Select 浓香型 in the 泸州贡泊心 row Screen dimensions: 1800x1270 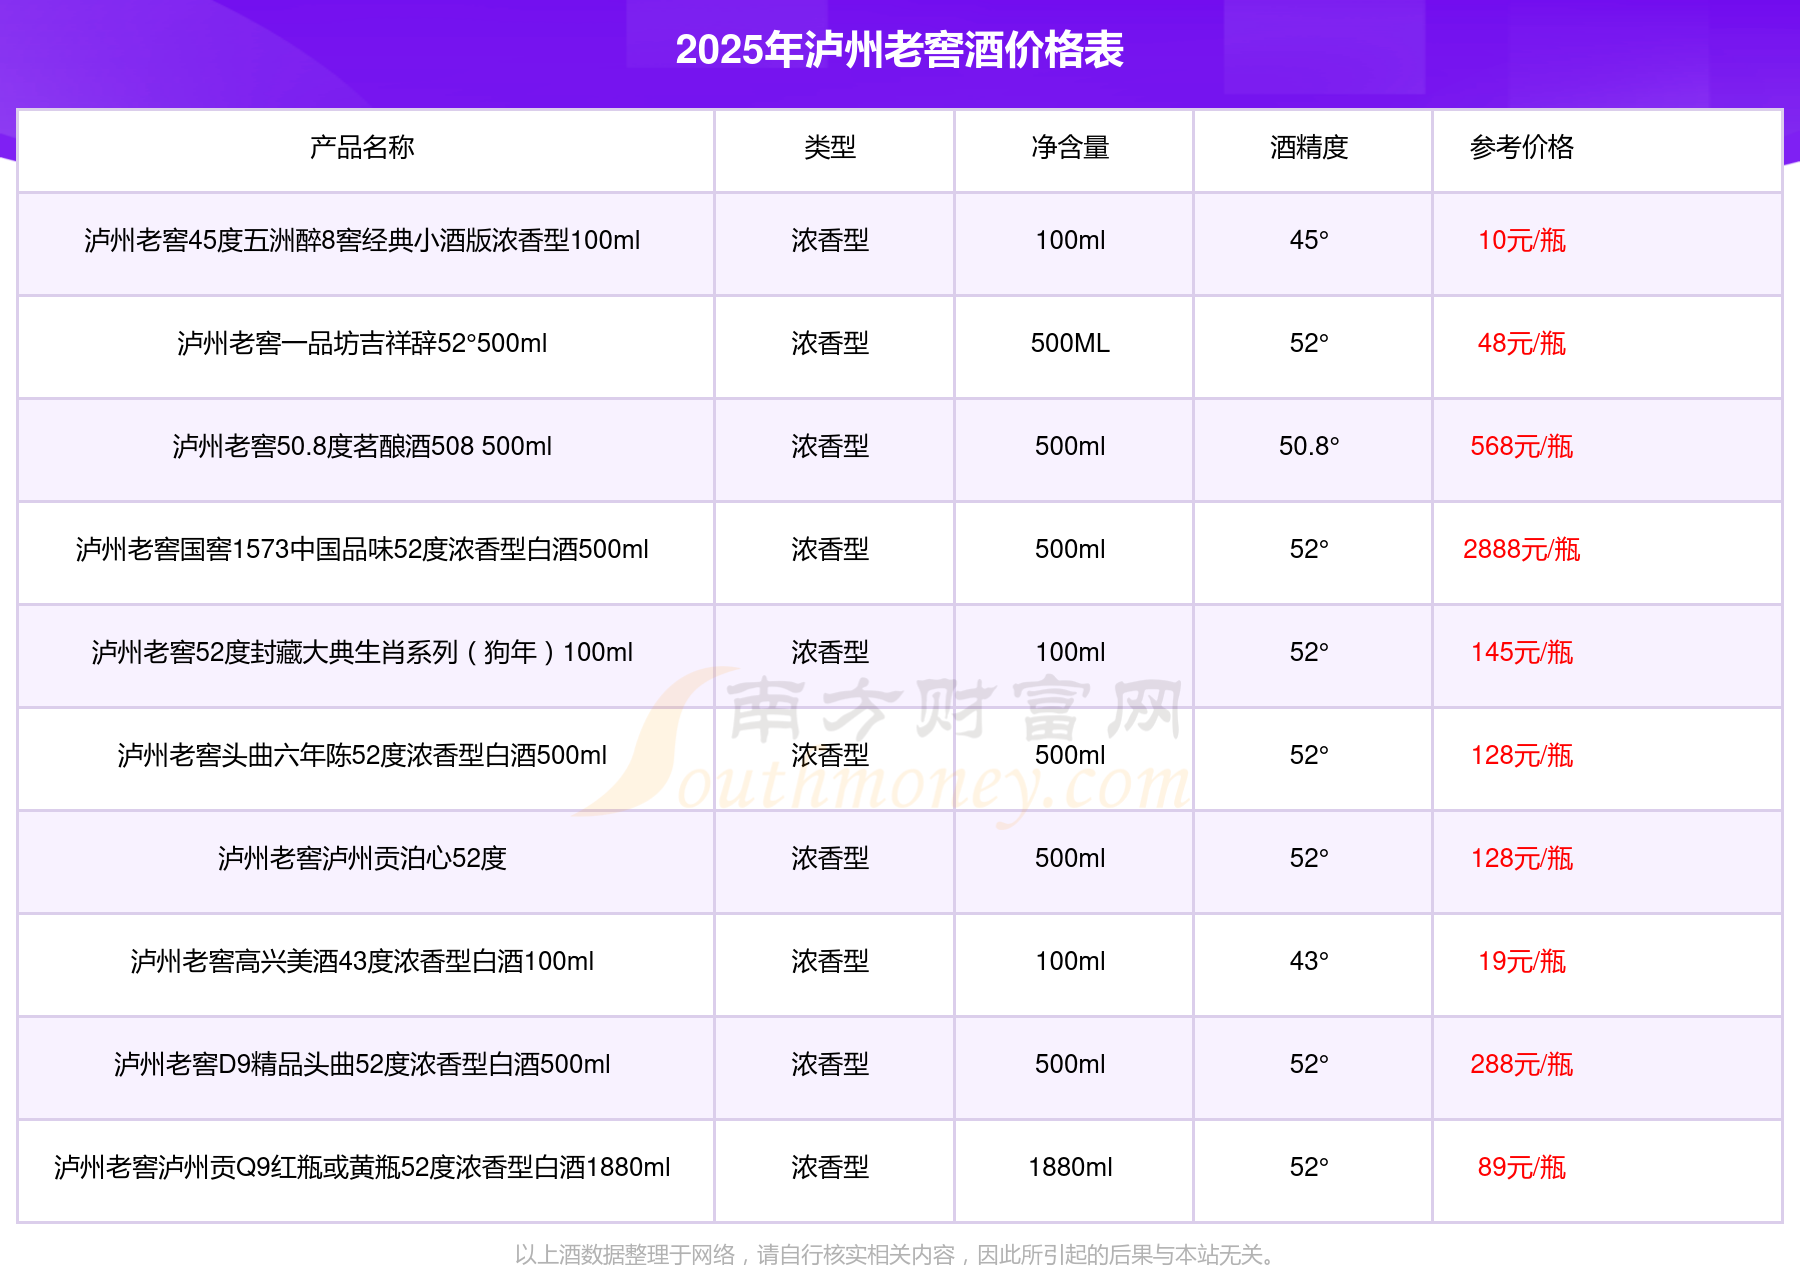(x=830, y=858)
